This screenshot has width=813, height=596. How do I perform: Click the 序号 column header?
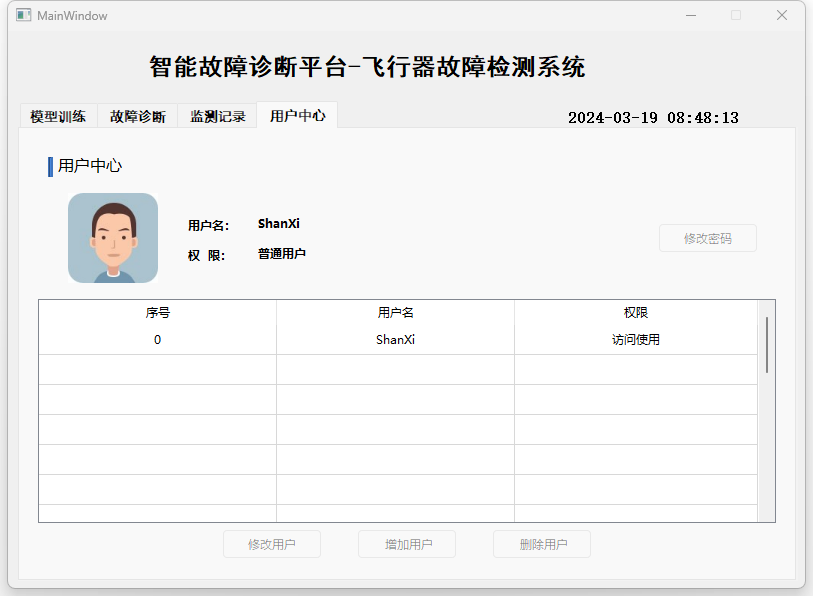tap(157, 313)
